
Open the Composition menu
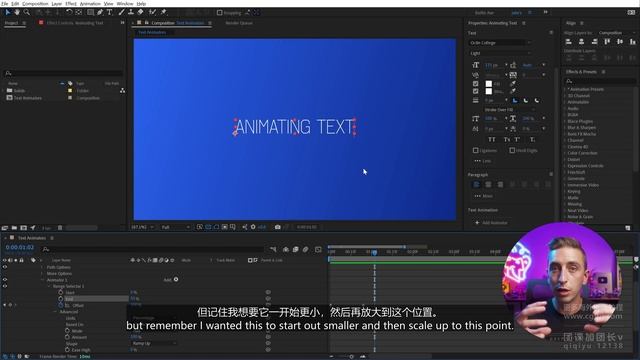tap(35, 3)
